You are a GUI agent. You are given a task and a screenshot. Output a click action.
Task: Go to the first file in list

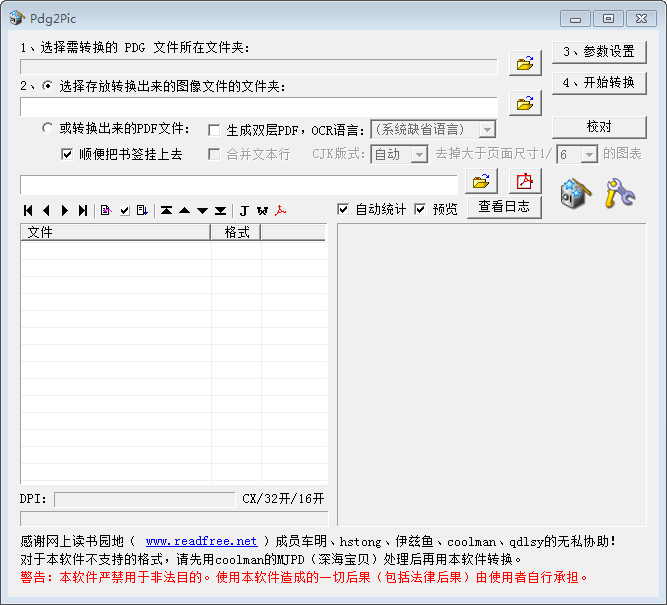tap(28, 211)
